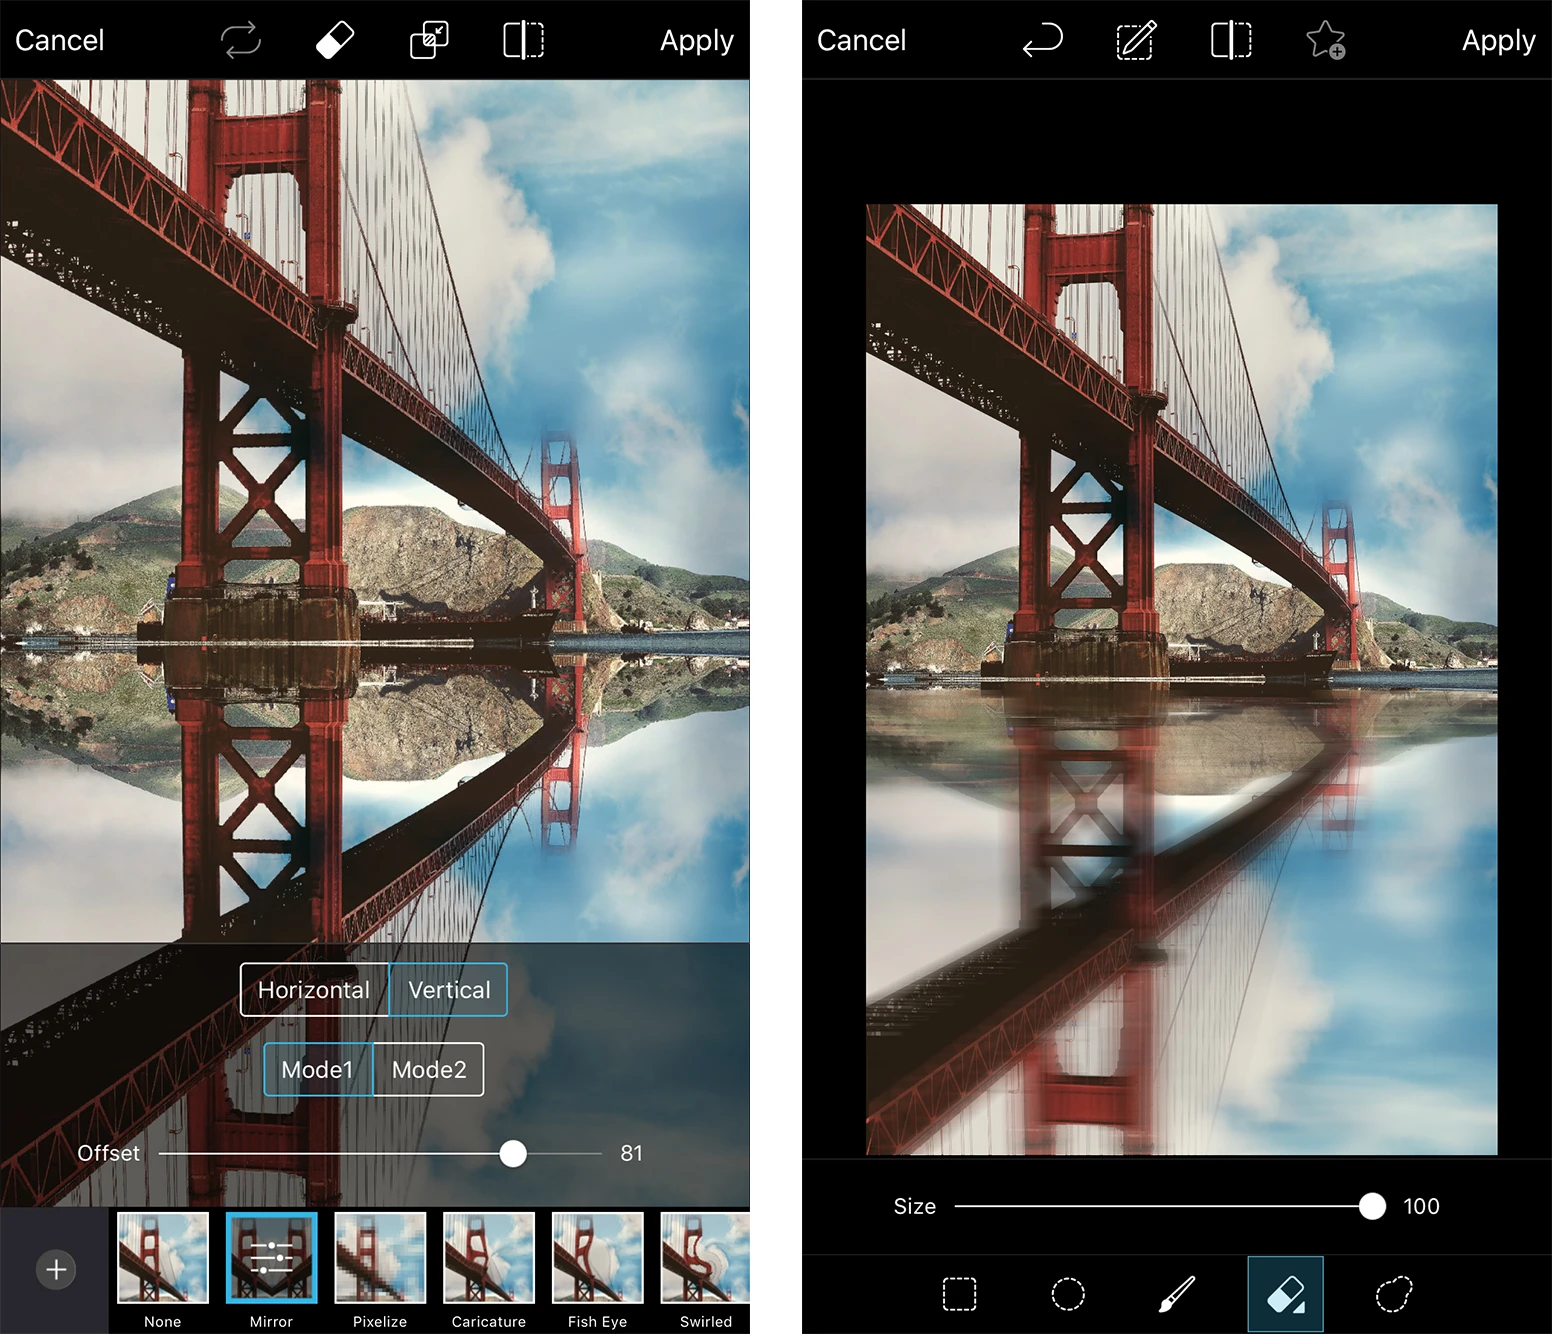Screen dimensions: 1552x1334
Task: Enable Mode2 mirror option
Action: pyautogui.click(x=428, y=1069)
